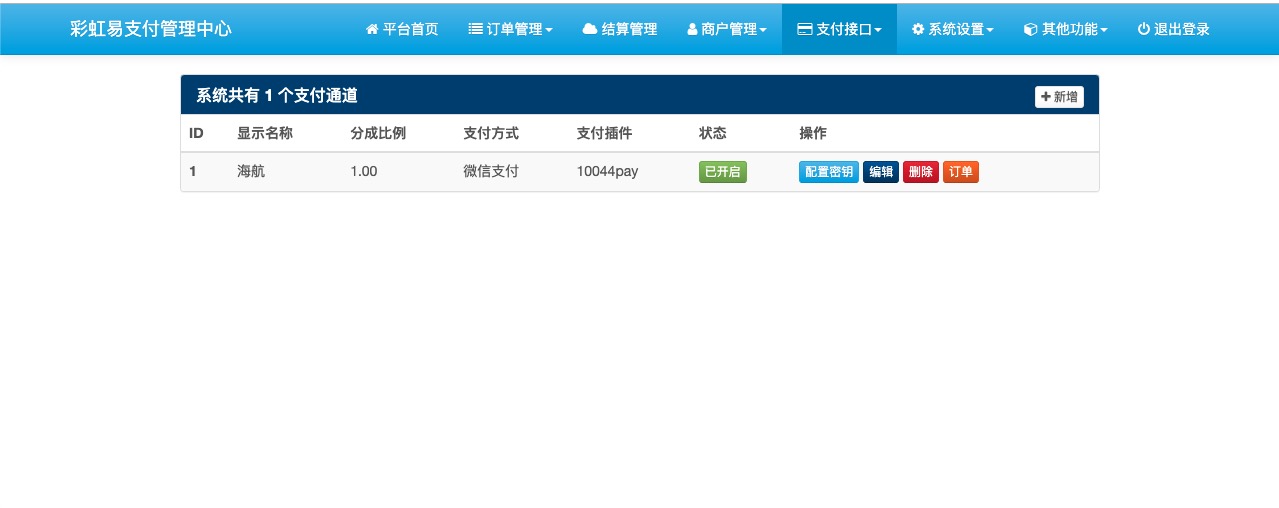1279x508 pixels.
Task: Click the 操作 column header
Action: [813, 133]
